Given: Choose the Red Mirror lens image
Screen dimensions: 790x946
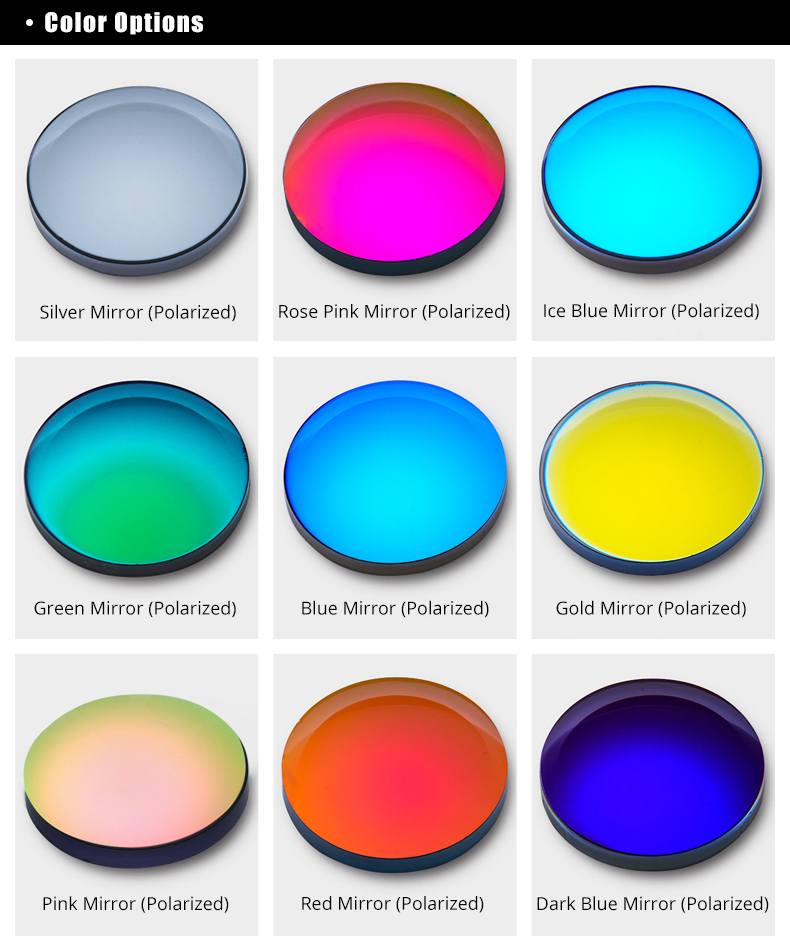Looking at the screenshot, I should point(394,775).
